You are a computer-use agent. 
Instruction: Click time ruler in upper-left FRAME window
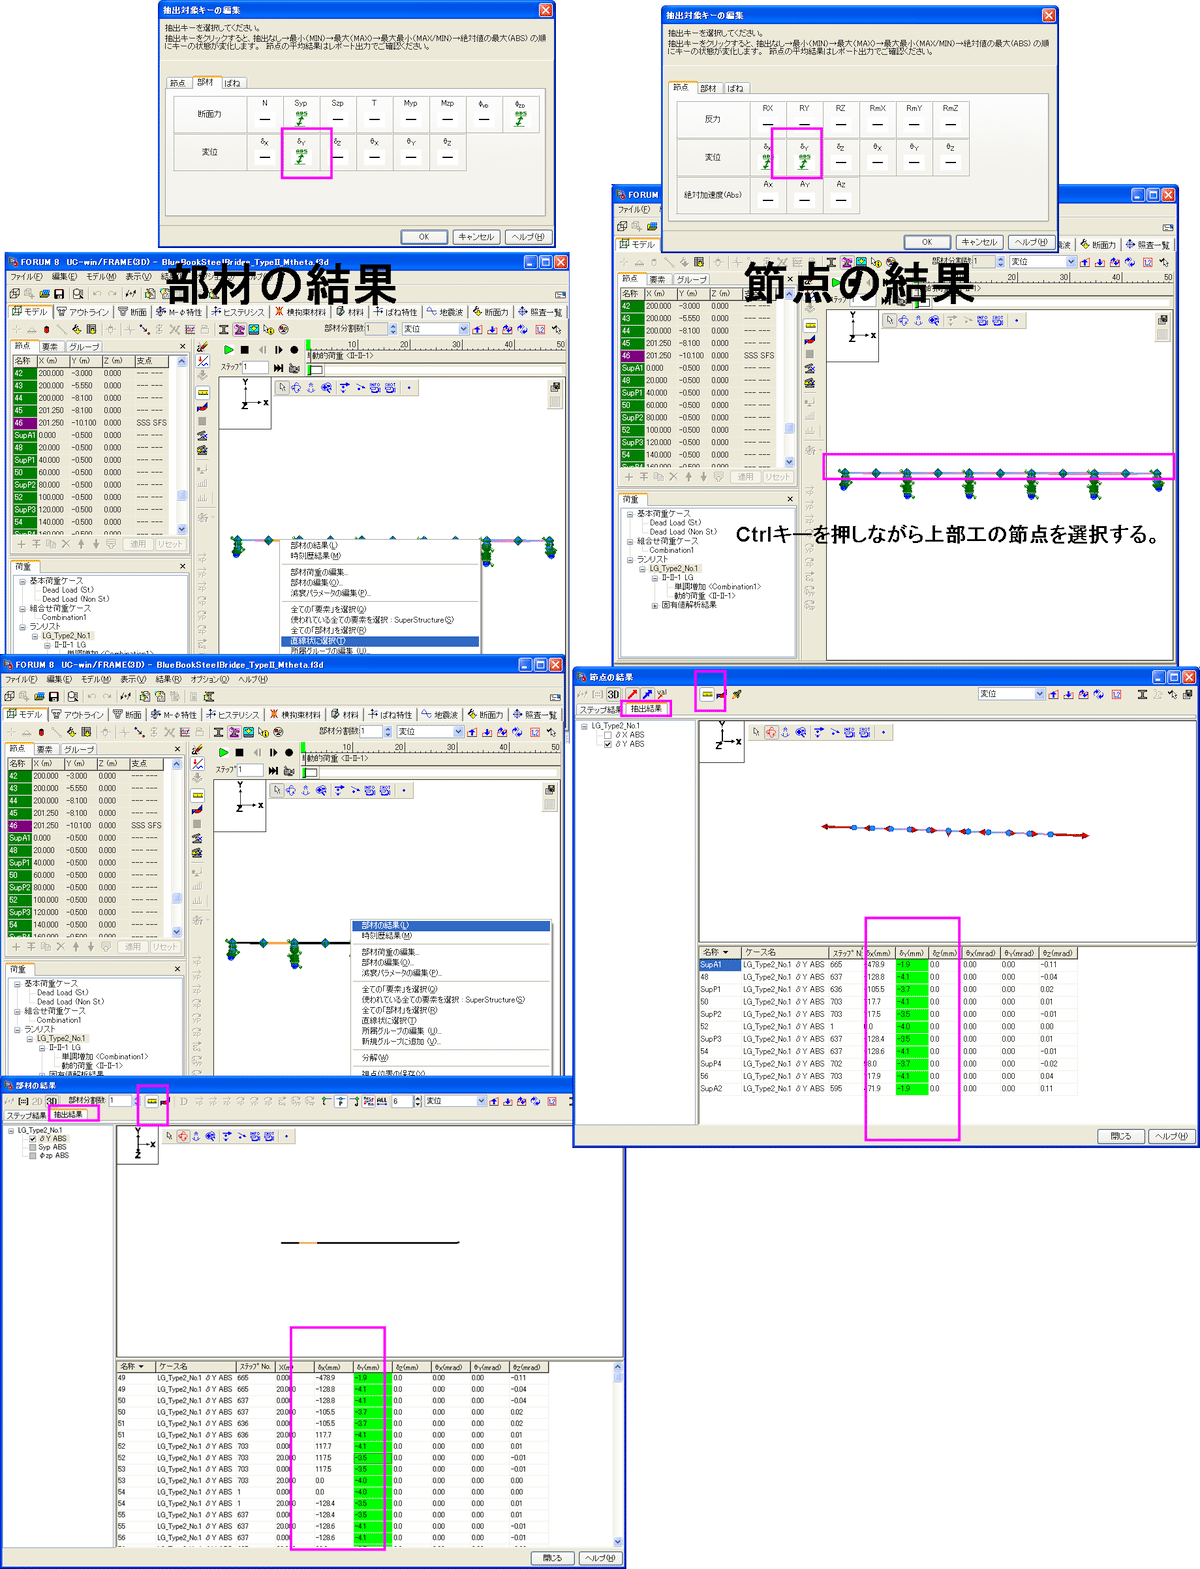tap(435, 344)
